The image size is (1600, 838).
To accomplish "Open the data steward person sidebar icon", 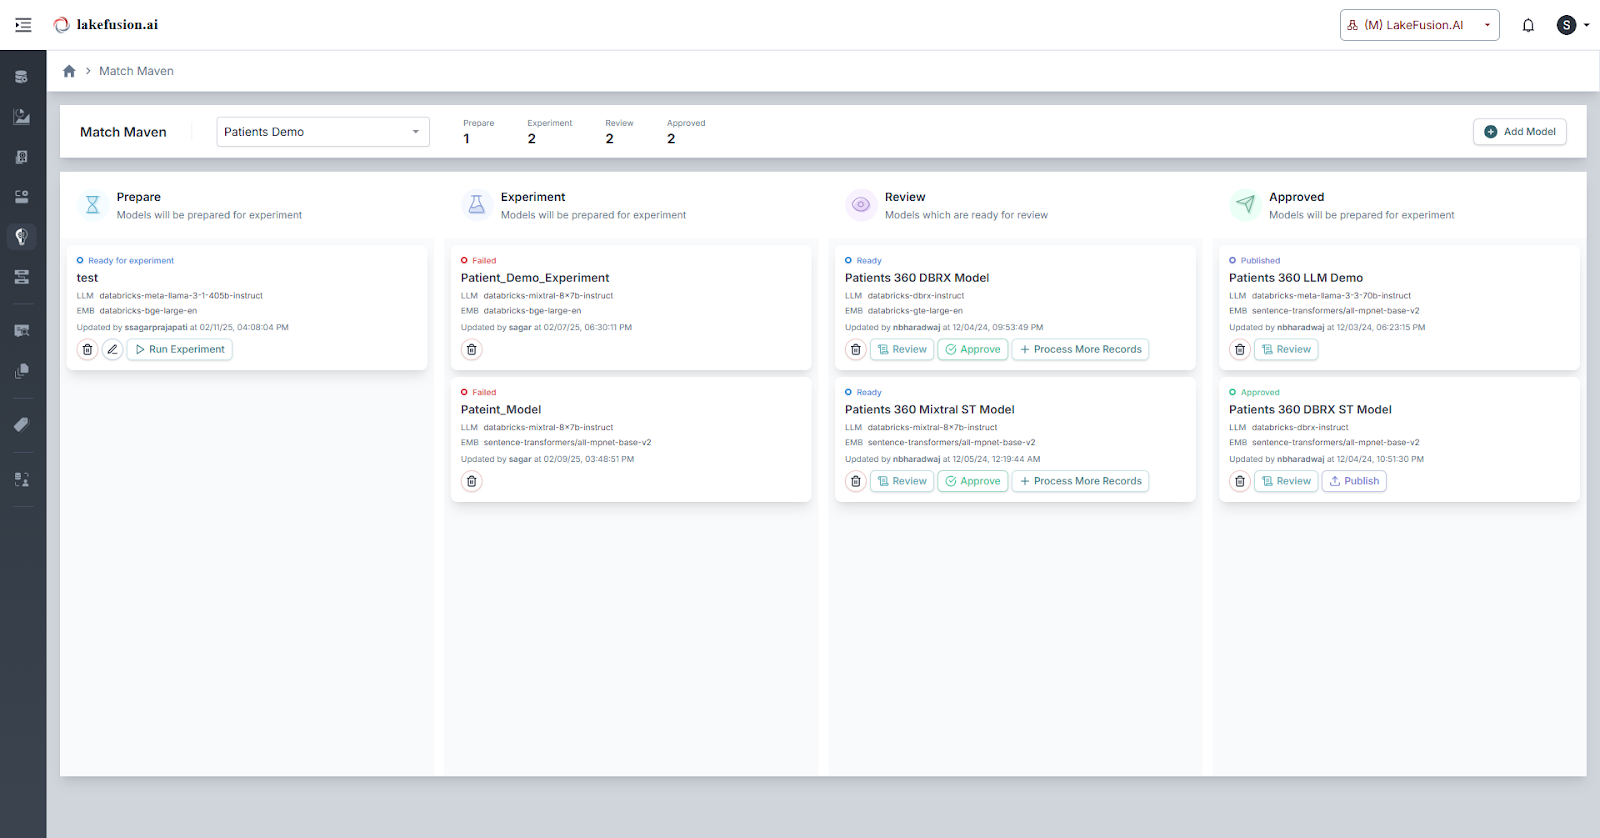I will (21, 479).
